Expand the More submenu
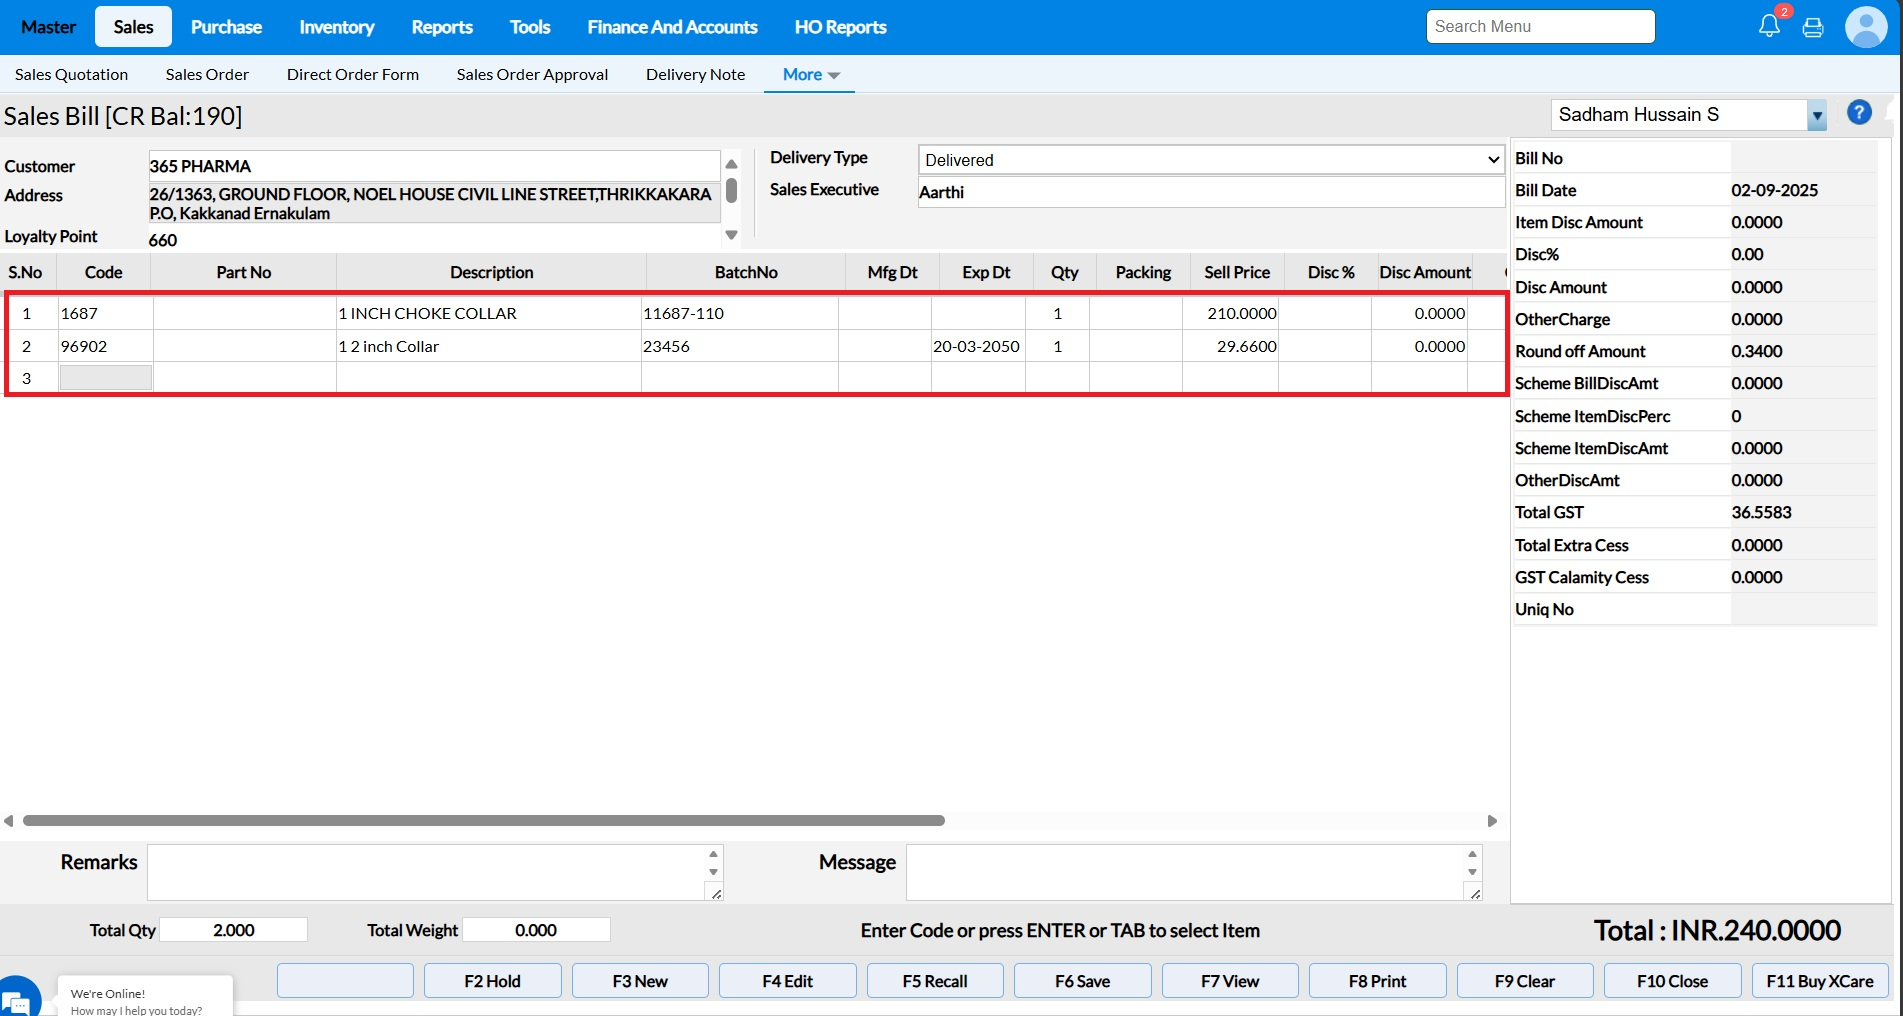Viewport: 1903px width, 1016px height. [810, 75]
